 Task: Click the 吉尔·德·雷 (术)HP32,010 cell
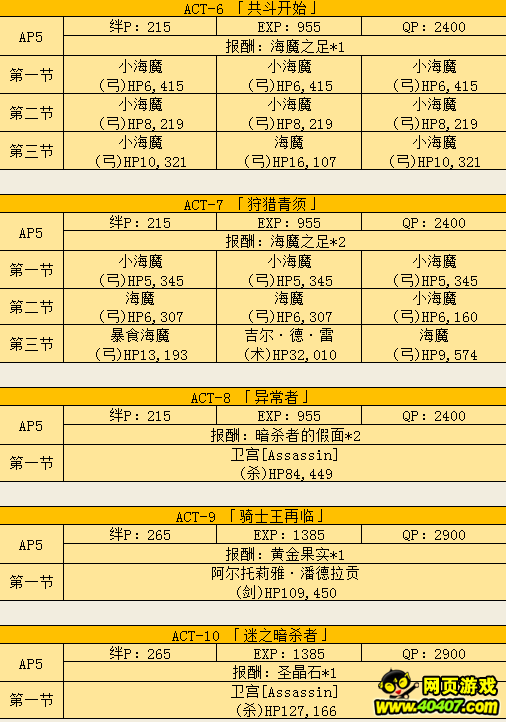[289, 344]
